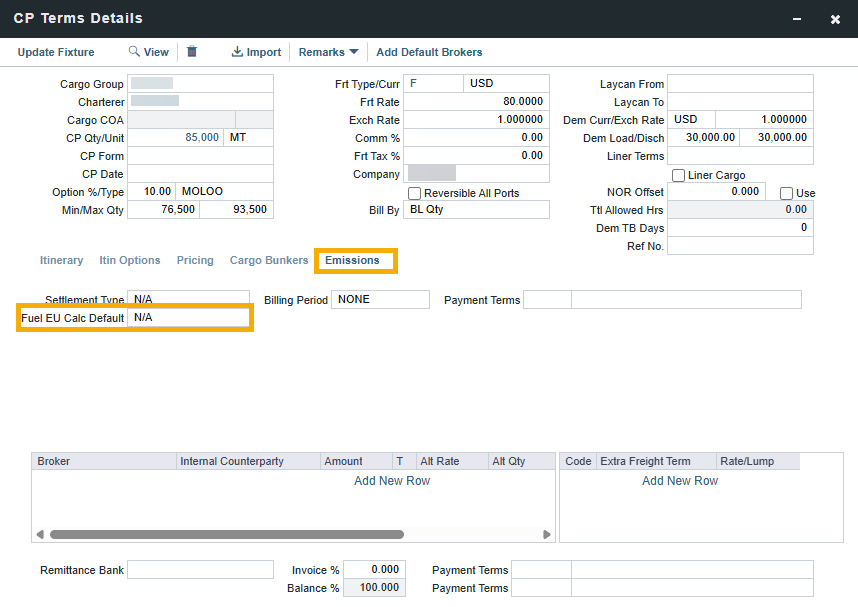Enable the Reversible All Ports checkbox
This screenshot has width=858, height=607.
click(x=415, y=192)
